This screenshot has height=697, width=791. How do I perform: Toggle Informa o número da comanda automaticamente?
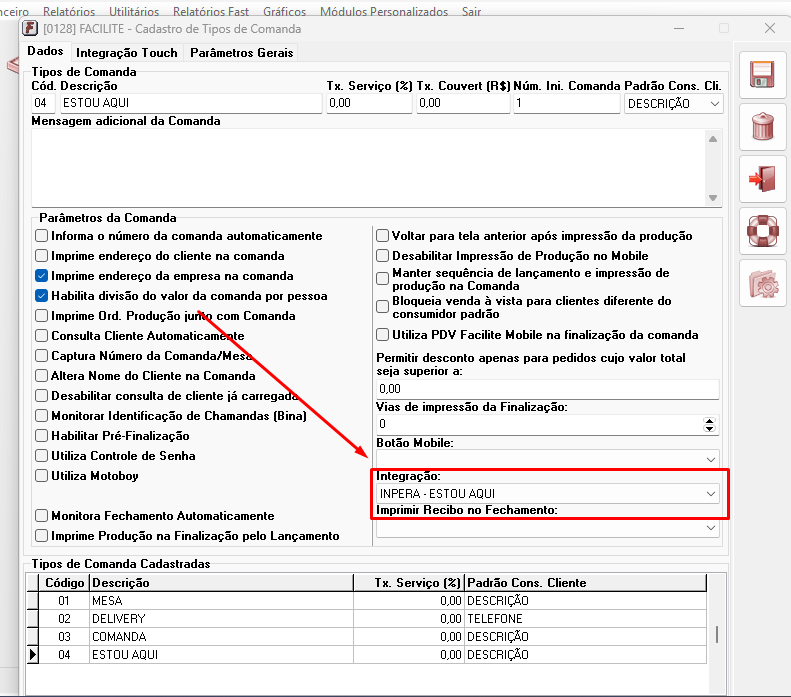41,236
